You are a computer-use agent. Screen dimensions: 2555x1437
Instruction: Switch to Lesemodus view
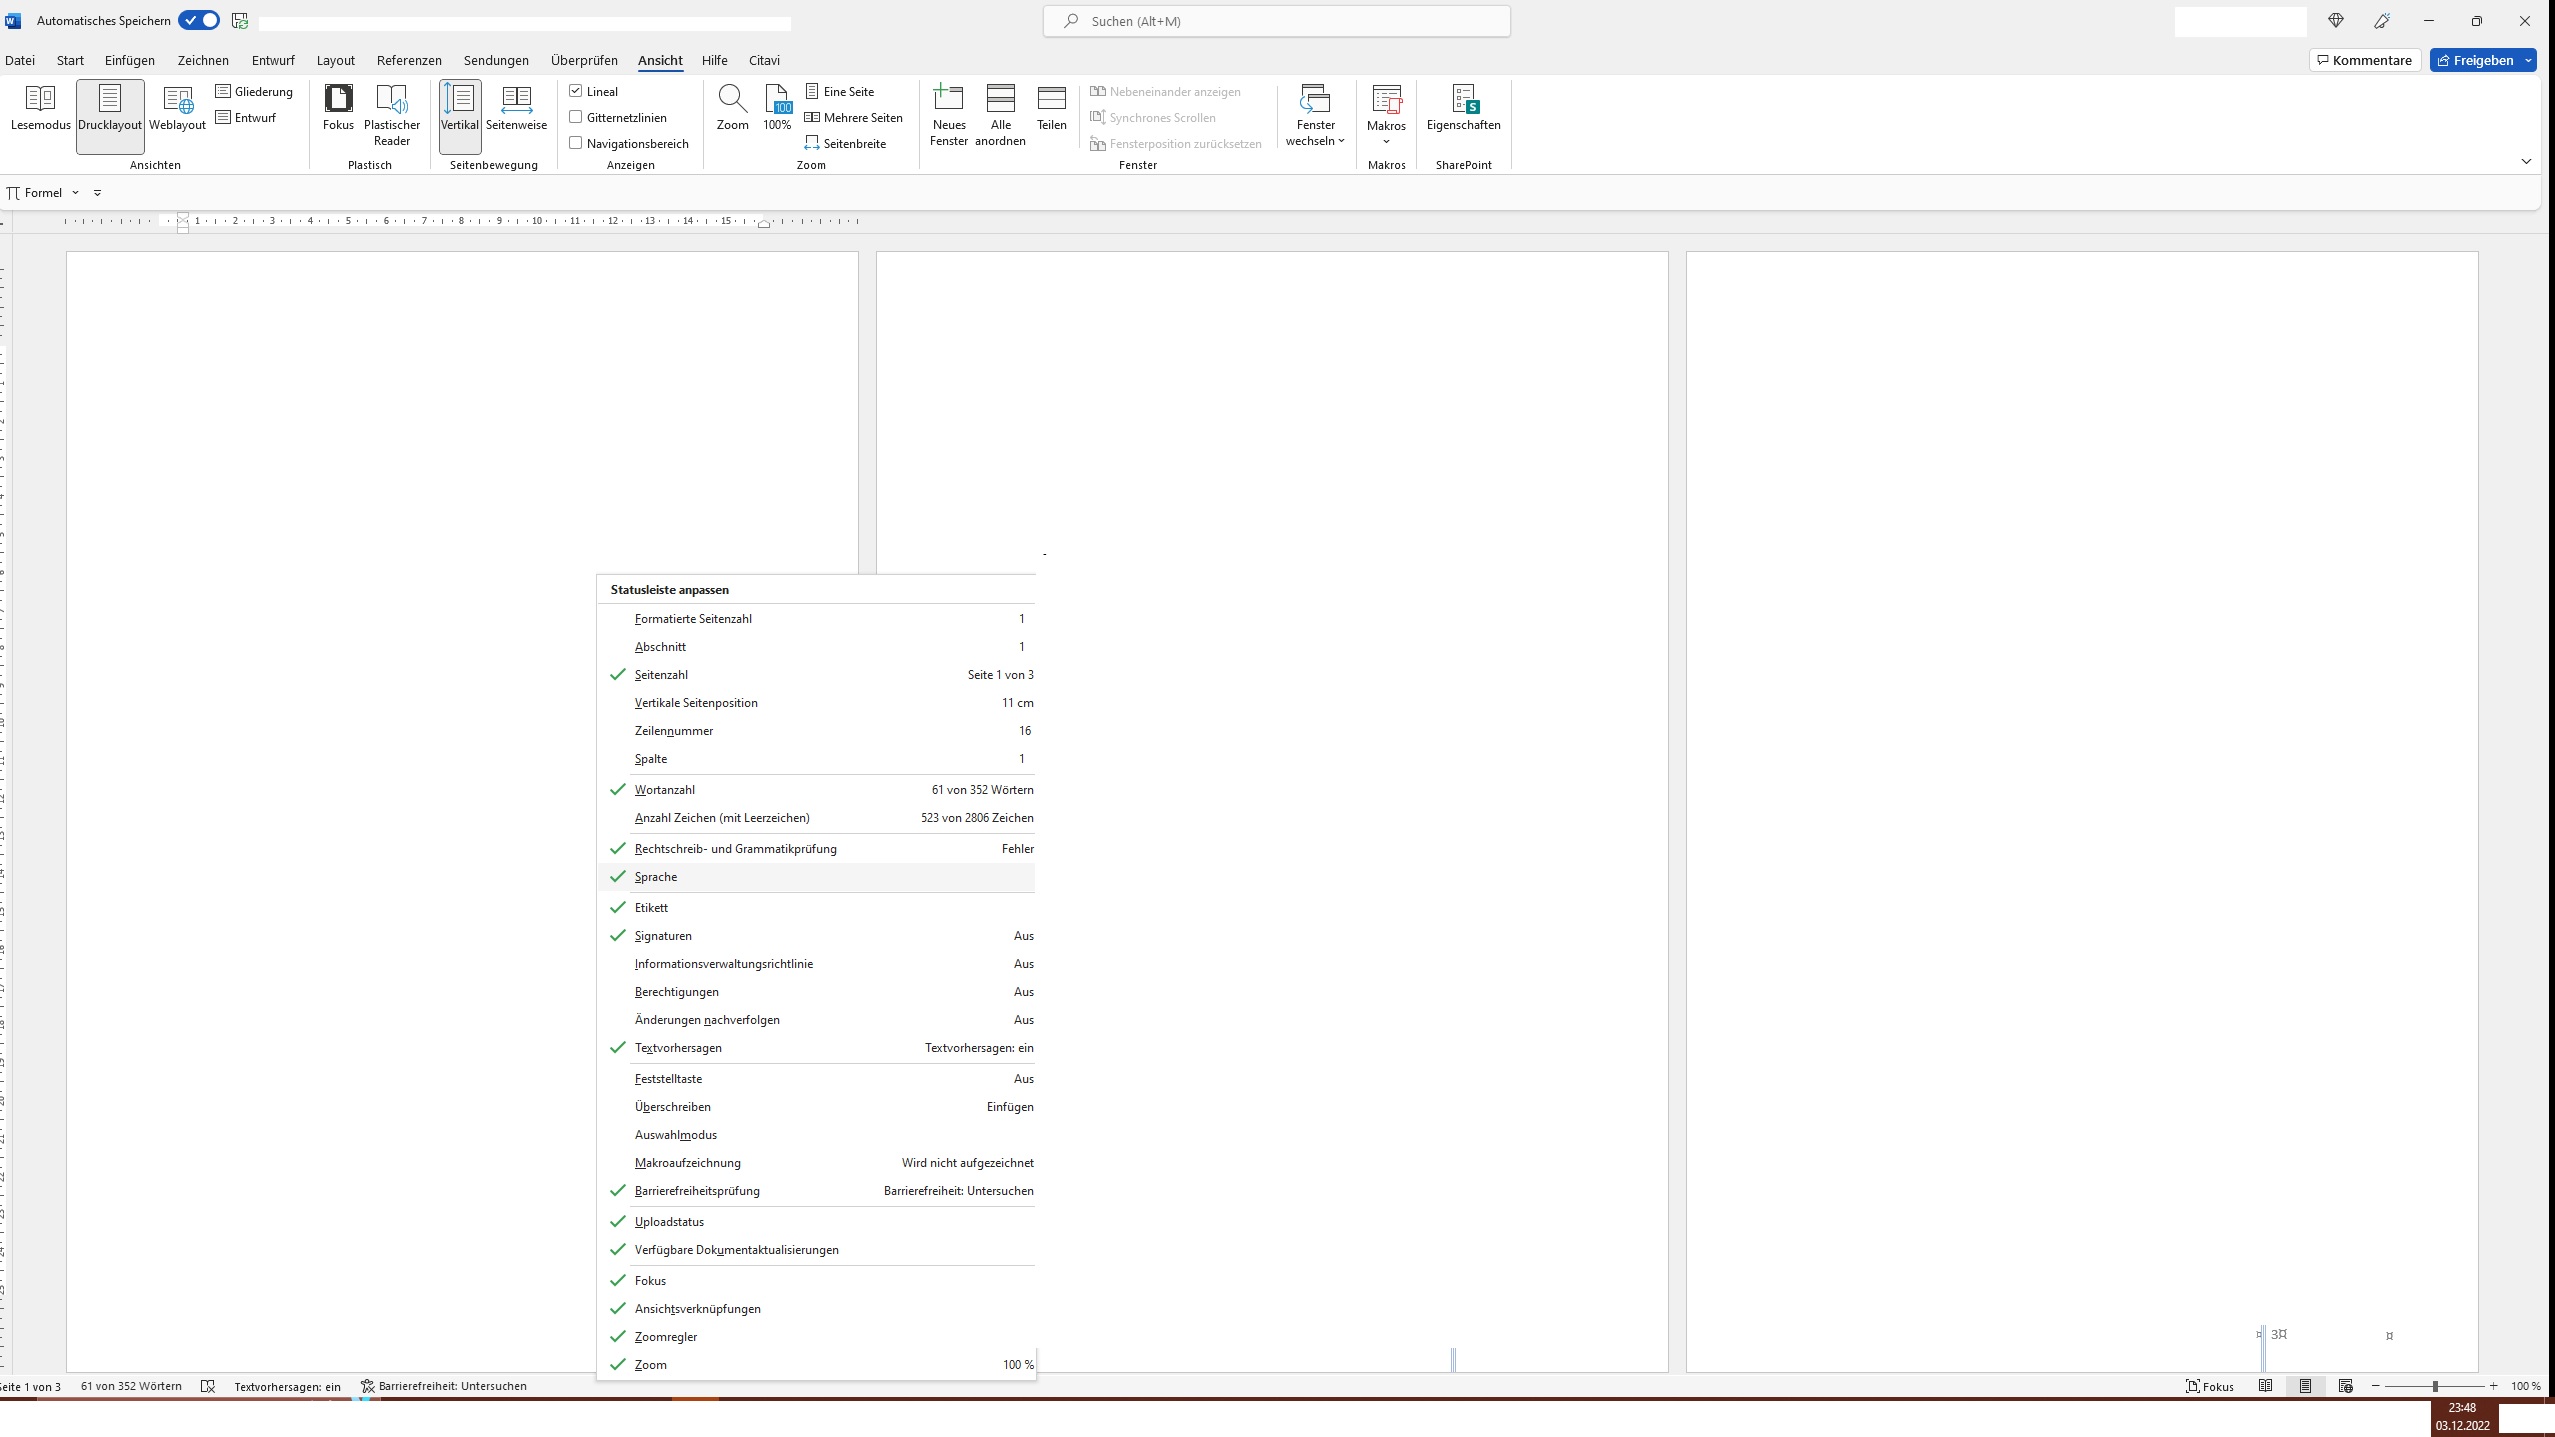(x=40, y=108)
